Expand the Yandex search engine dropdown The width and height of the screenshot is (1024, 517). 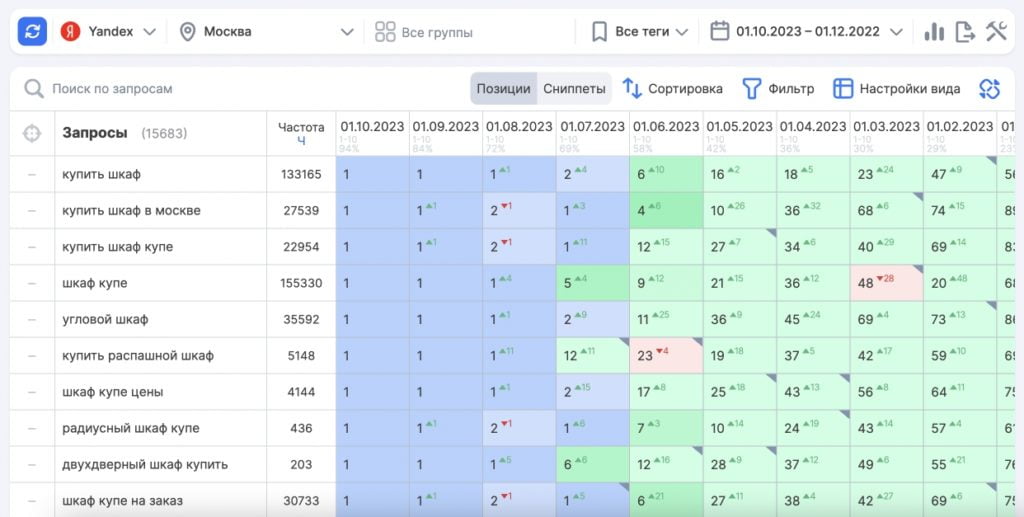(x=108, y=32)
